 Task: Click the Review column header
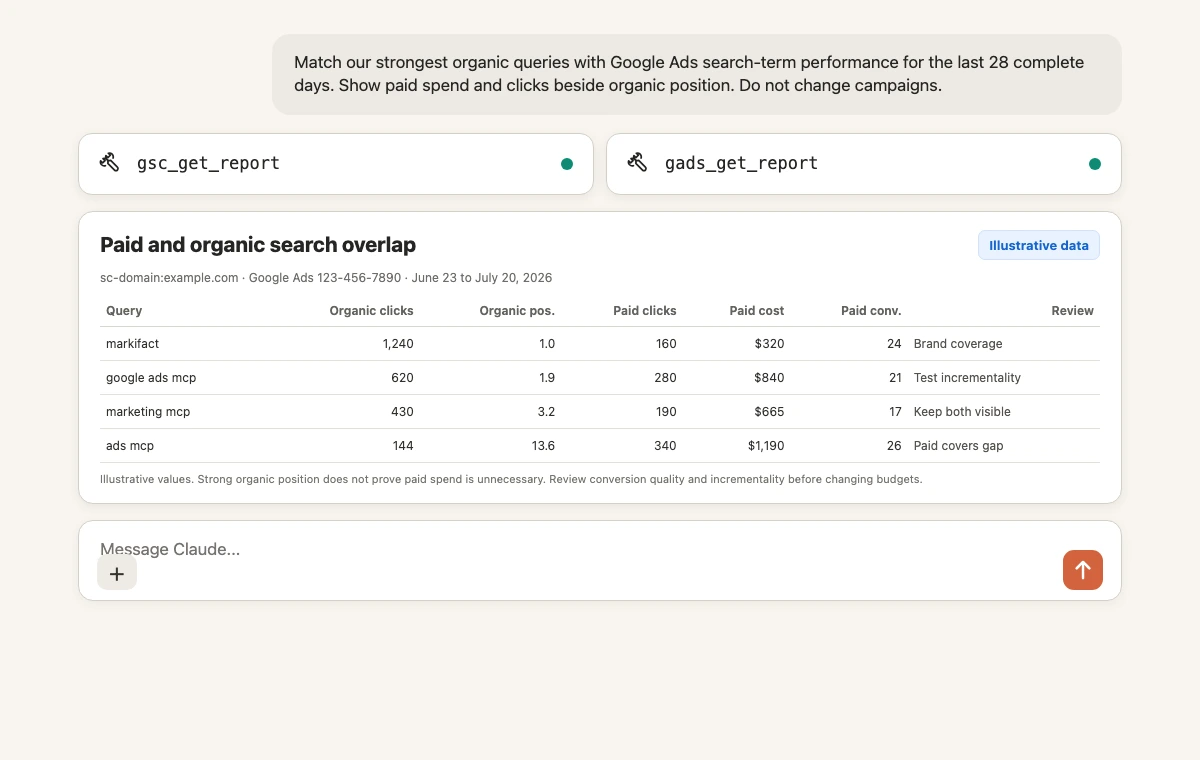(1072, 311)
